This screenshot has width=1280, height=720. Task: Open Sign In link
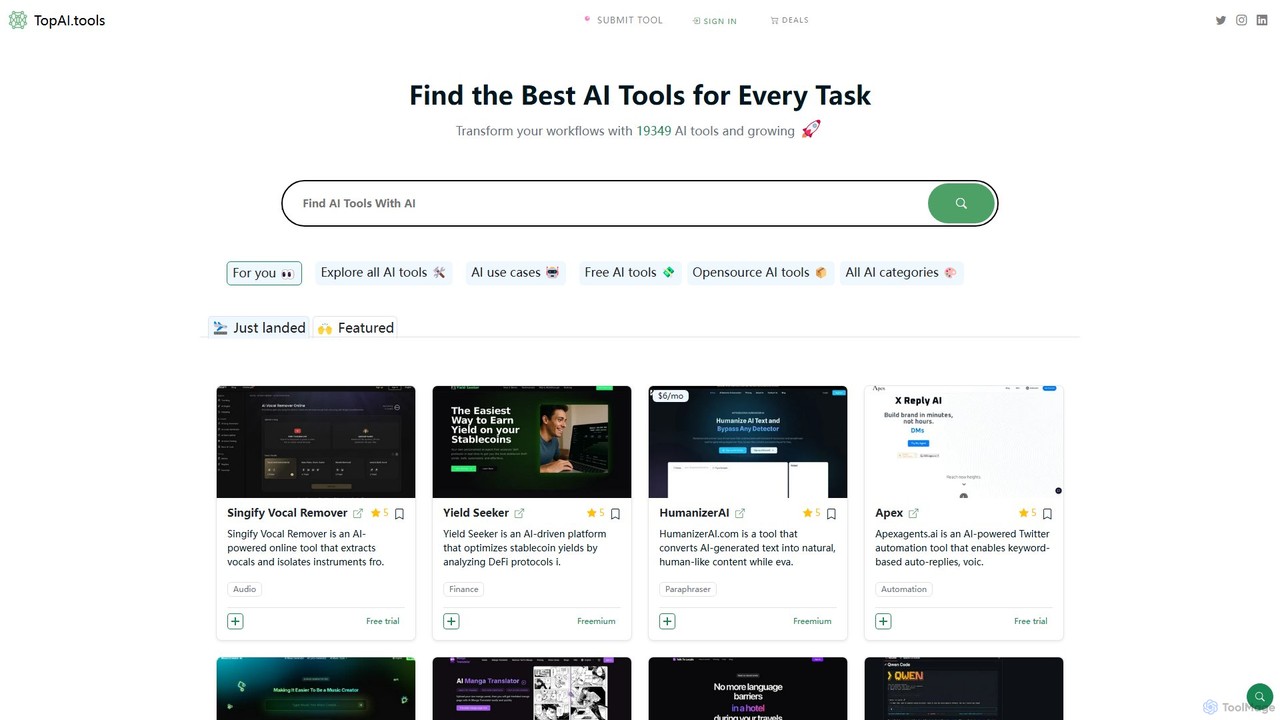pyautogui.click(x=715, y=21)
